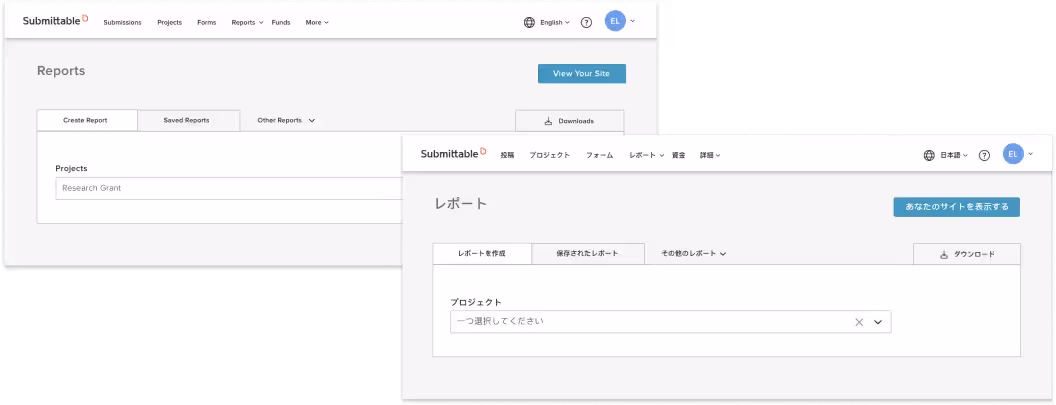Select the Create Report tab
The image size is (1056, 405).
pyautogui.click(x=87, y=121)
